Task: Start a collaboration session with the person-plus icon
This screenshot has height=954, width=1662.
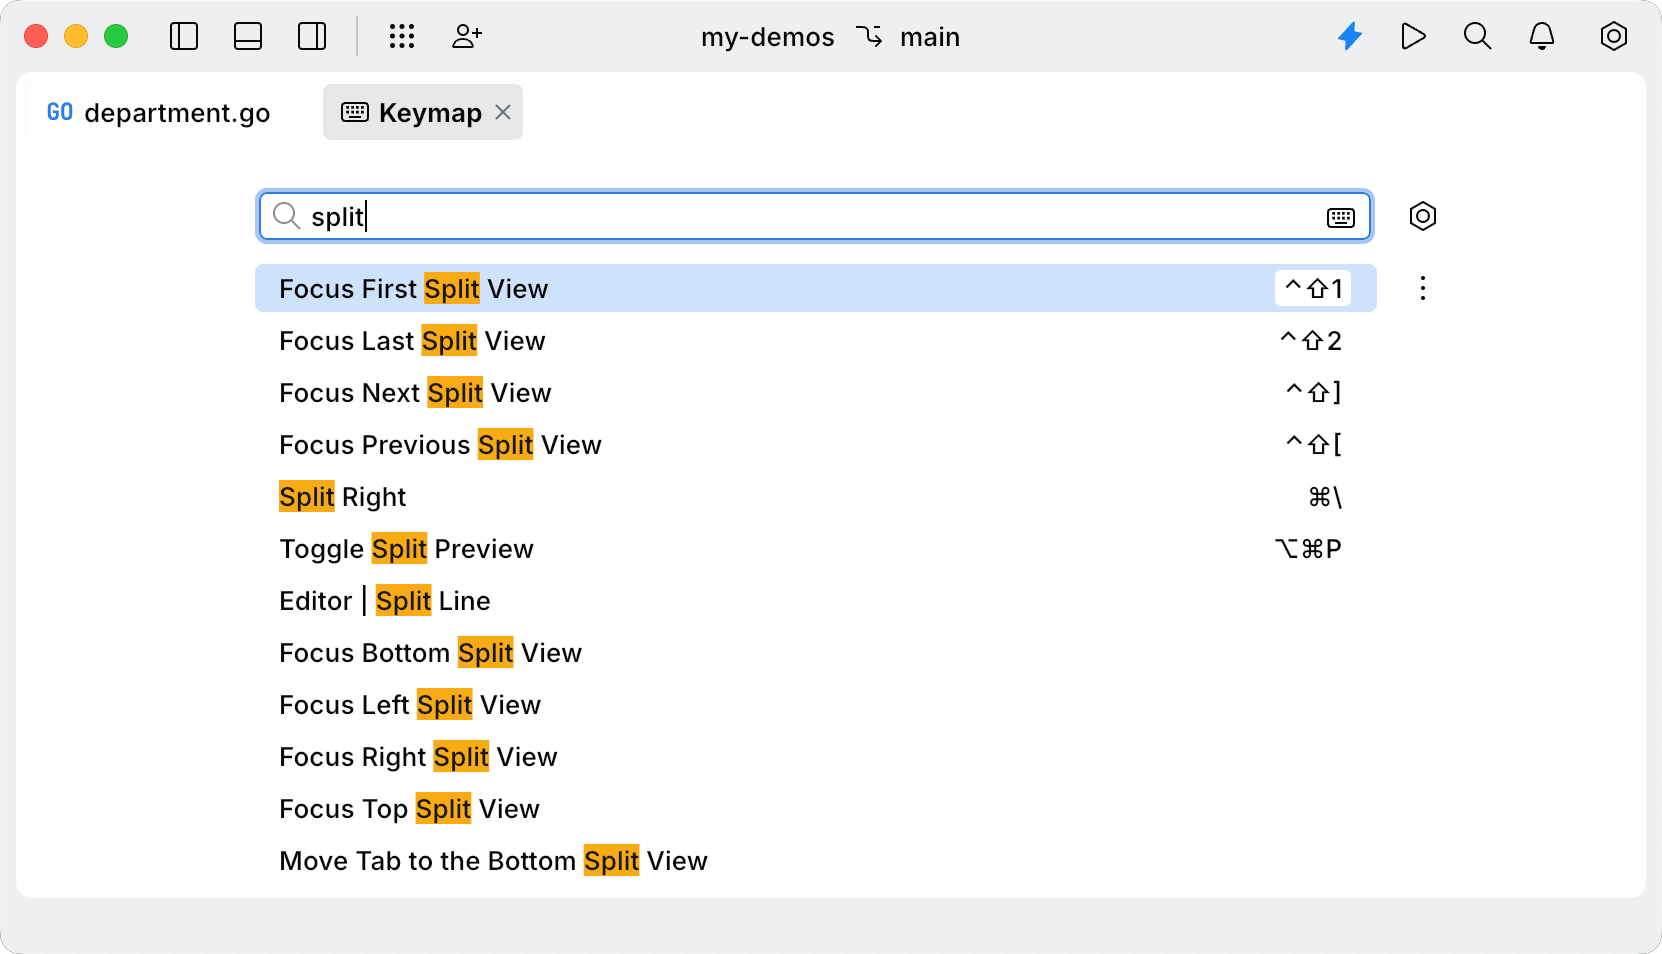Action: 466,36
